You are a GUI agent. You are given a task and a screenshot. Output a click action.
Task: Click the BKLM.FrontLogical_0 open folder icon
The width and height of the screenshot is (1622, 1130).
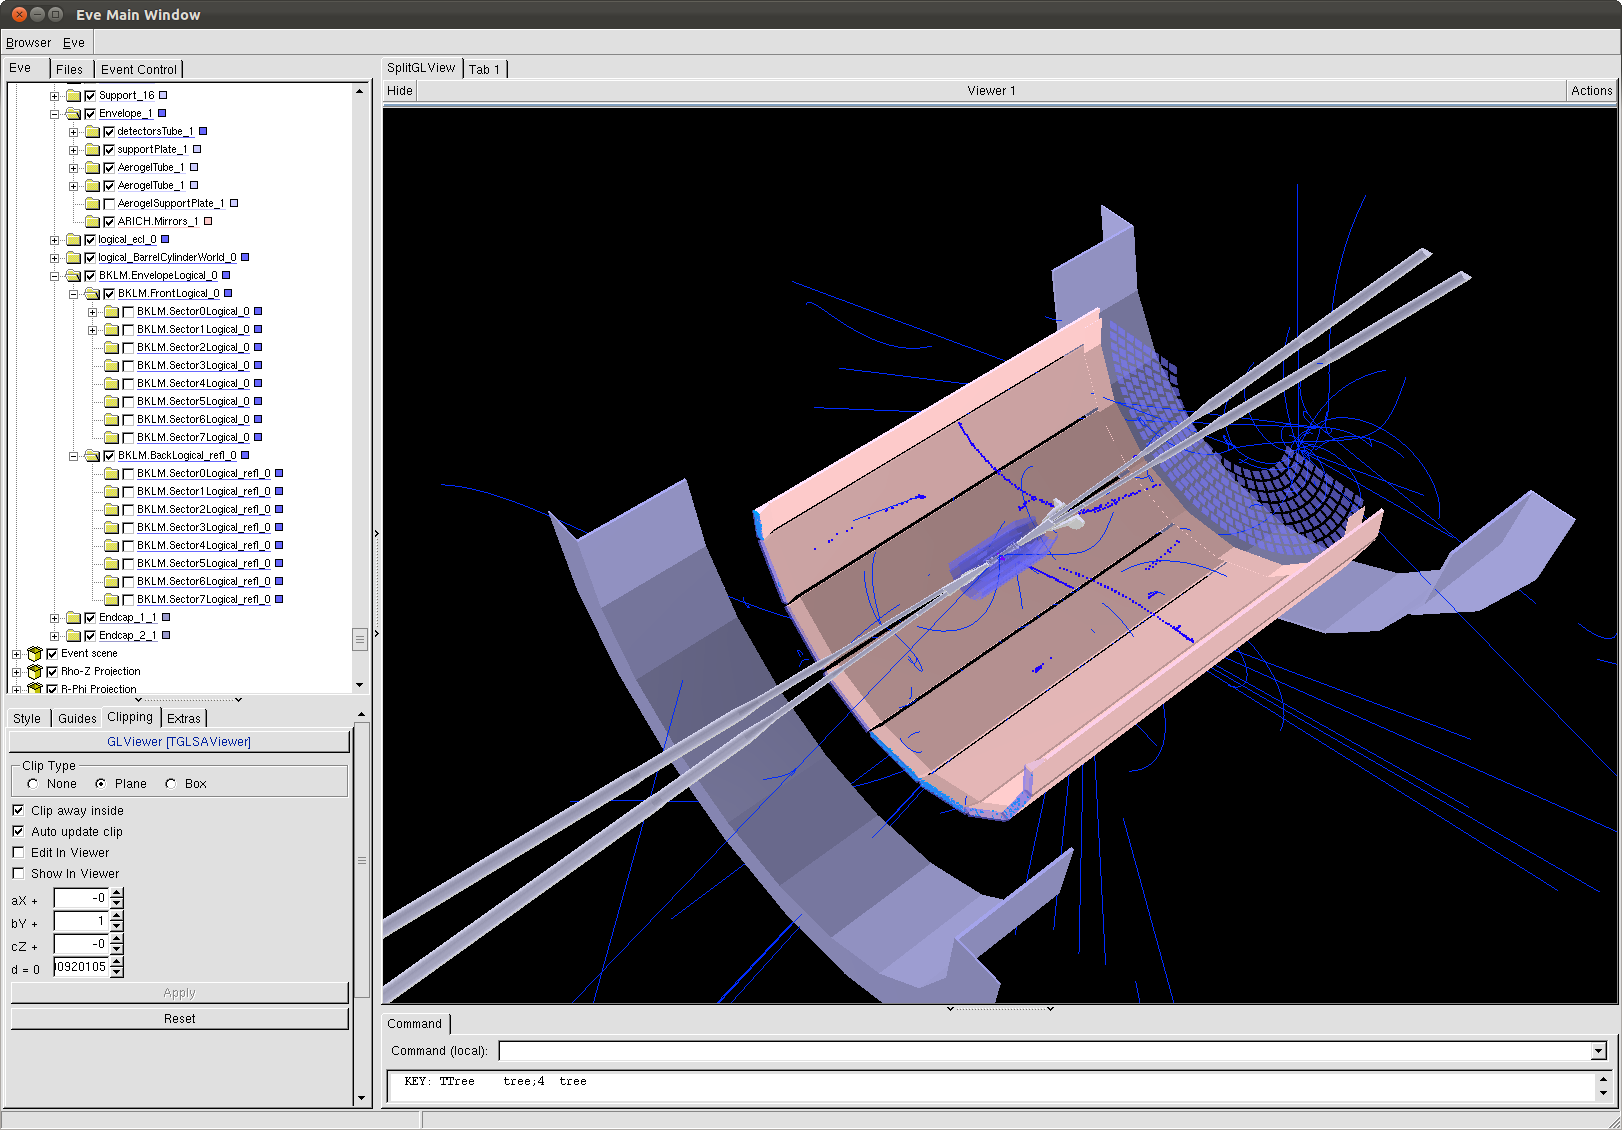92,294
